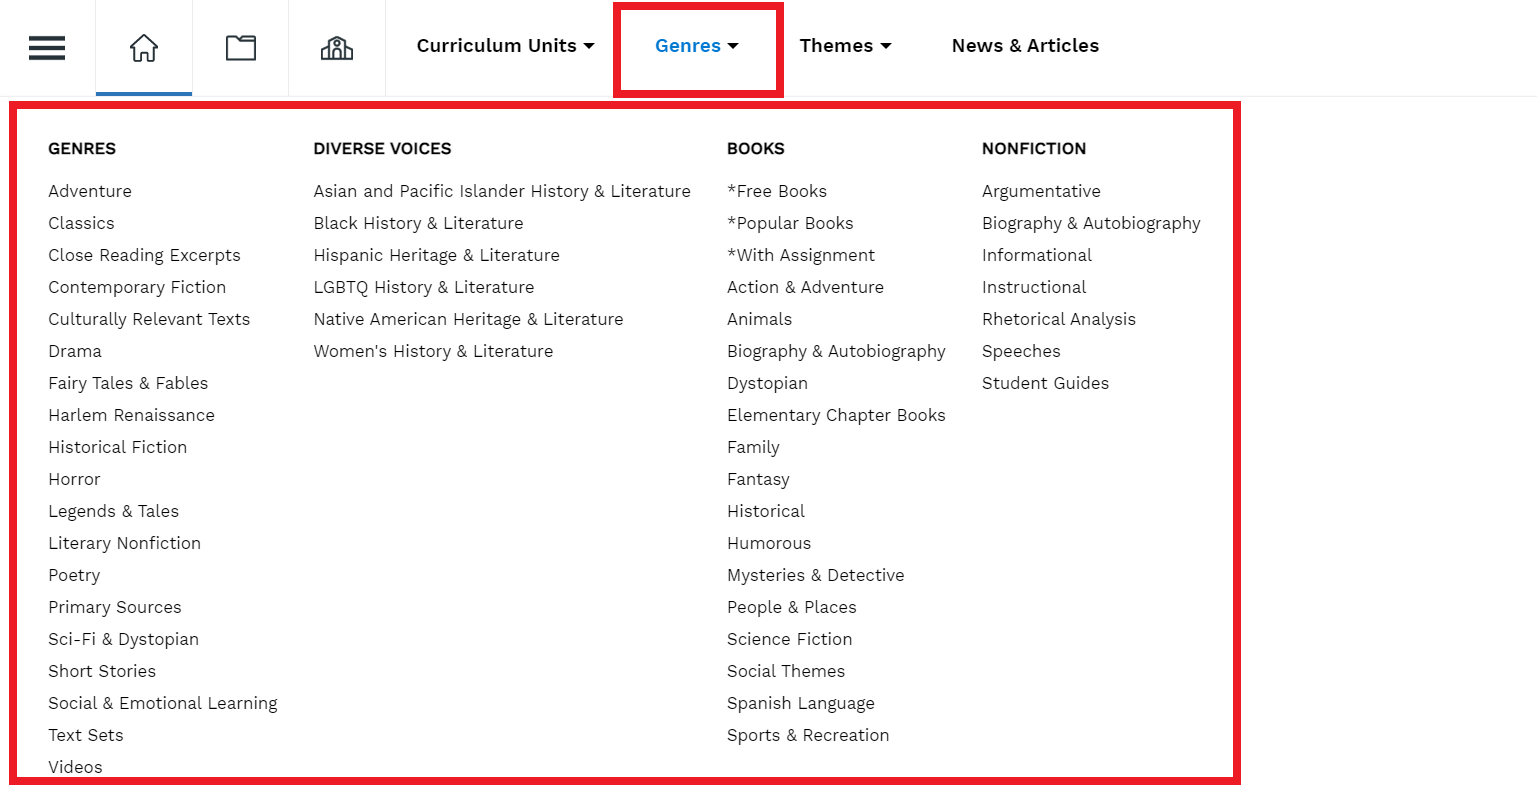This screenshot has width=1537, height=786.
Task: Collapse the Genres dropdown menu
Action: [697, 46]
